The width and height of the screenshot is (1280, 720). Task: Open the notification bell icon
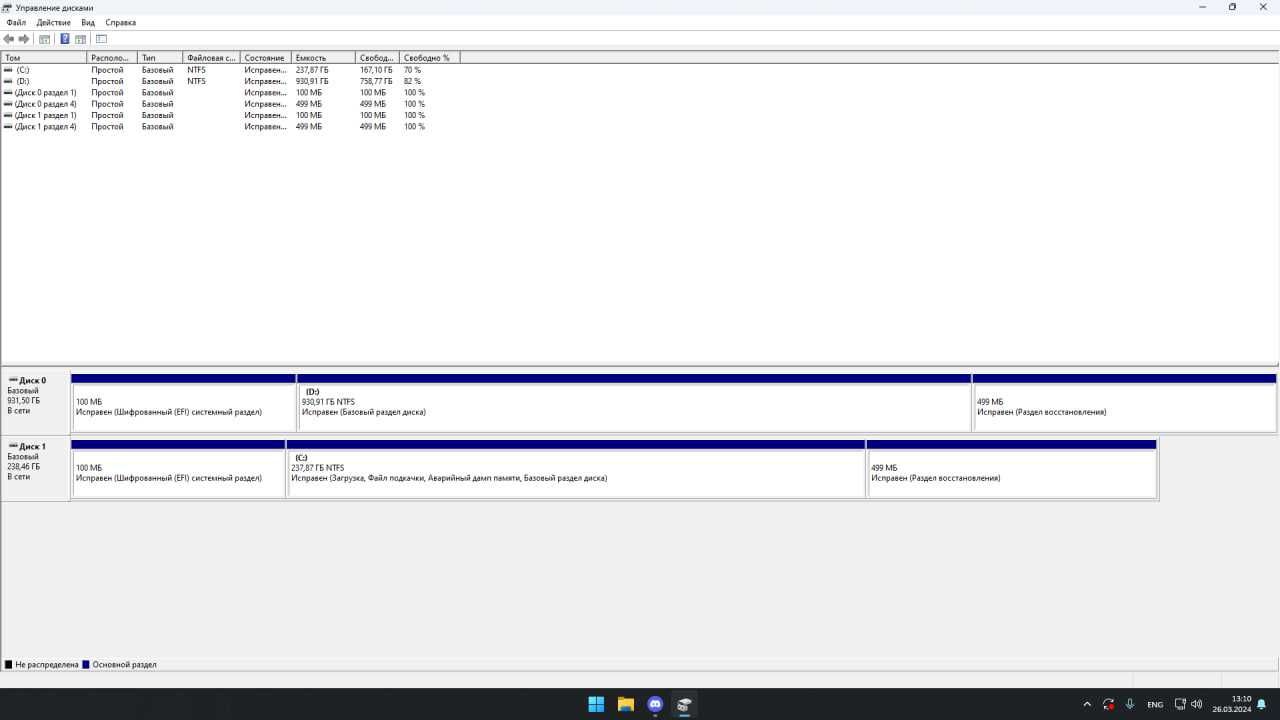click(x=1261, y=705)
